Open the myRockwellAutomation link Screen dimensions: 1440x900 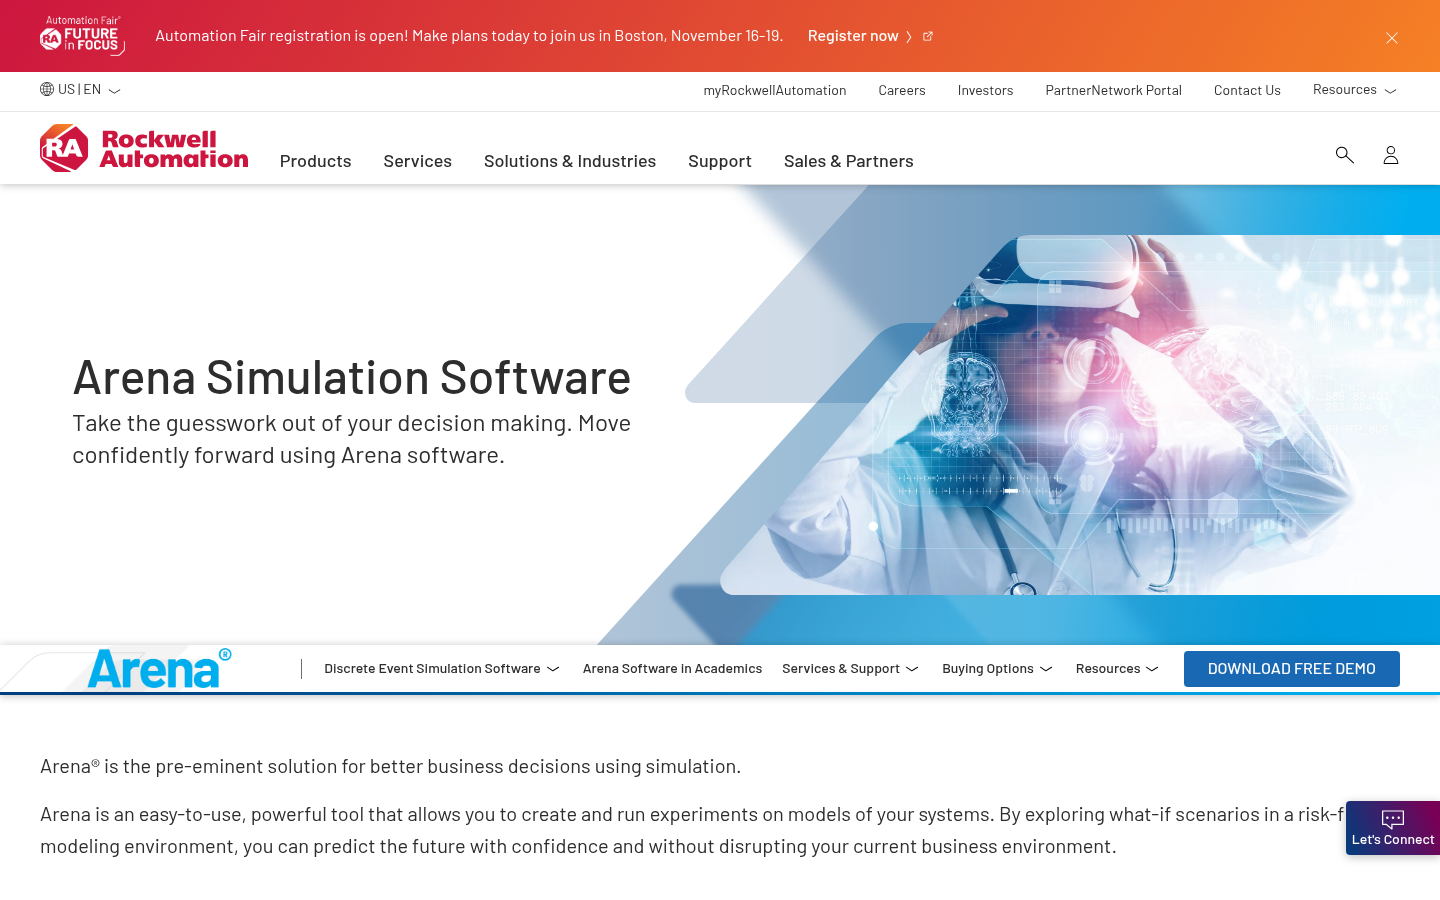pos(775,90)
